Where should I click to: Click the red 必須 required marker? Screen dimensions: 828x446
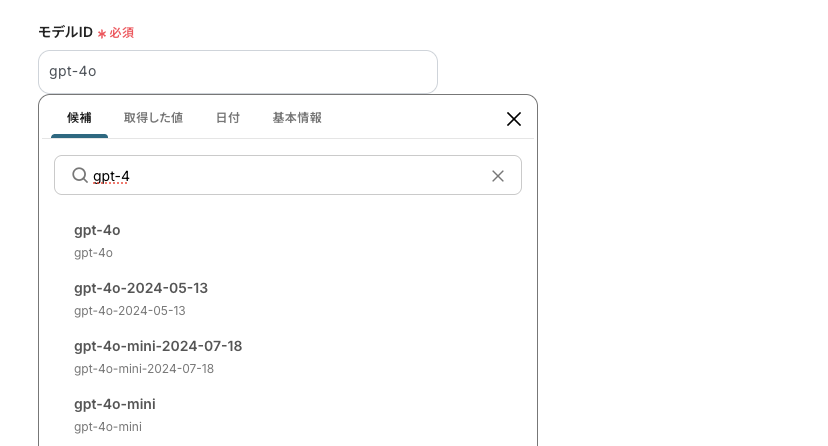(x=121, y=33)
